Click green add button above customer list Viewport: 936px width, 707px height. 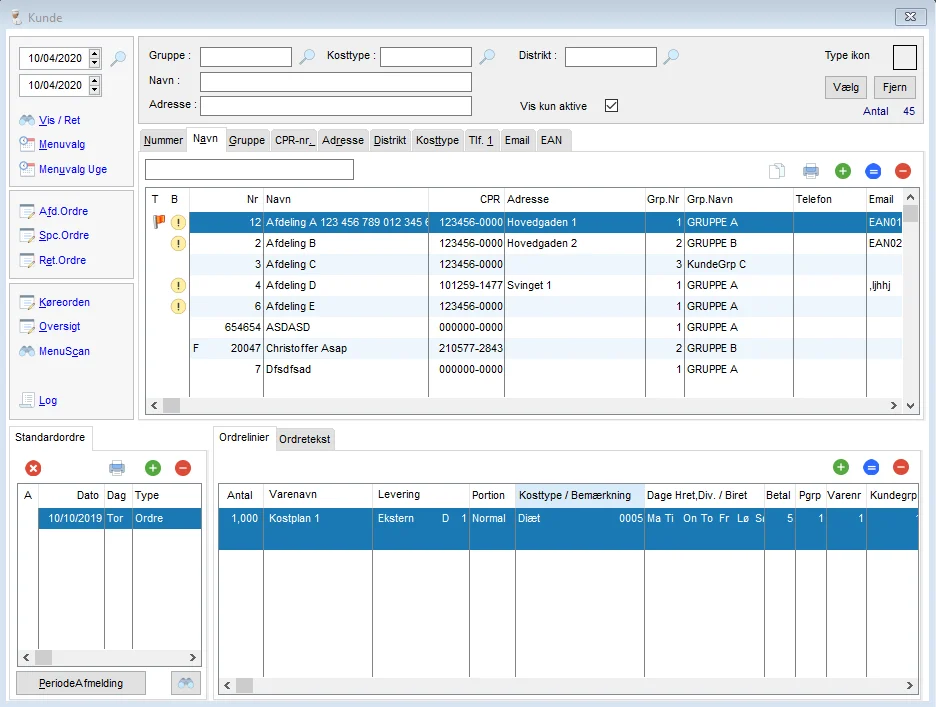[x=842, y=171]
